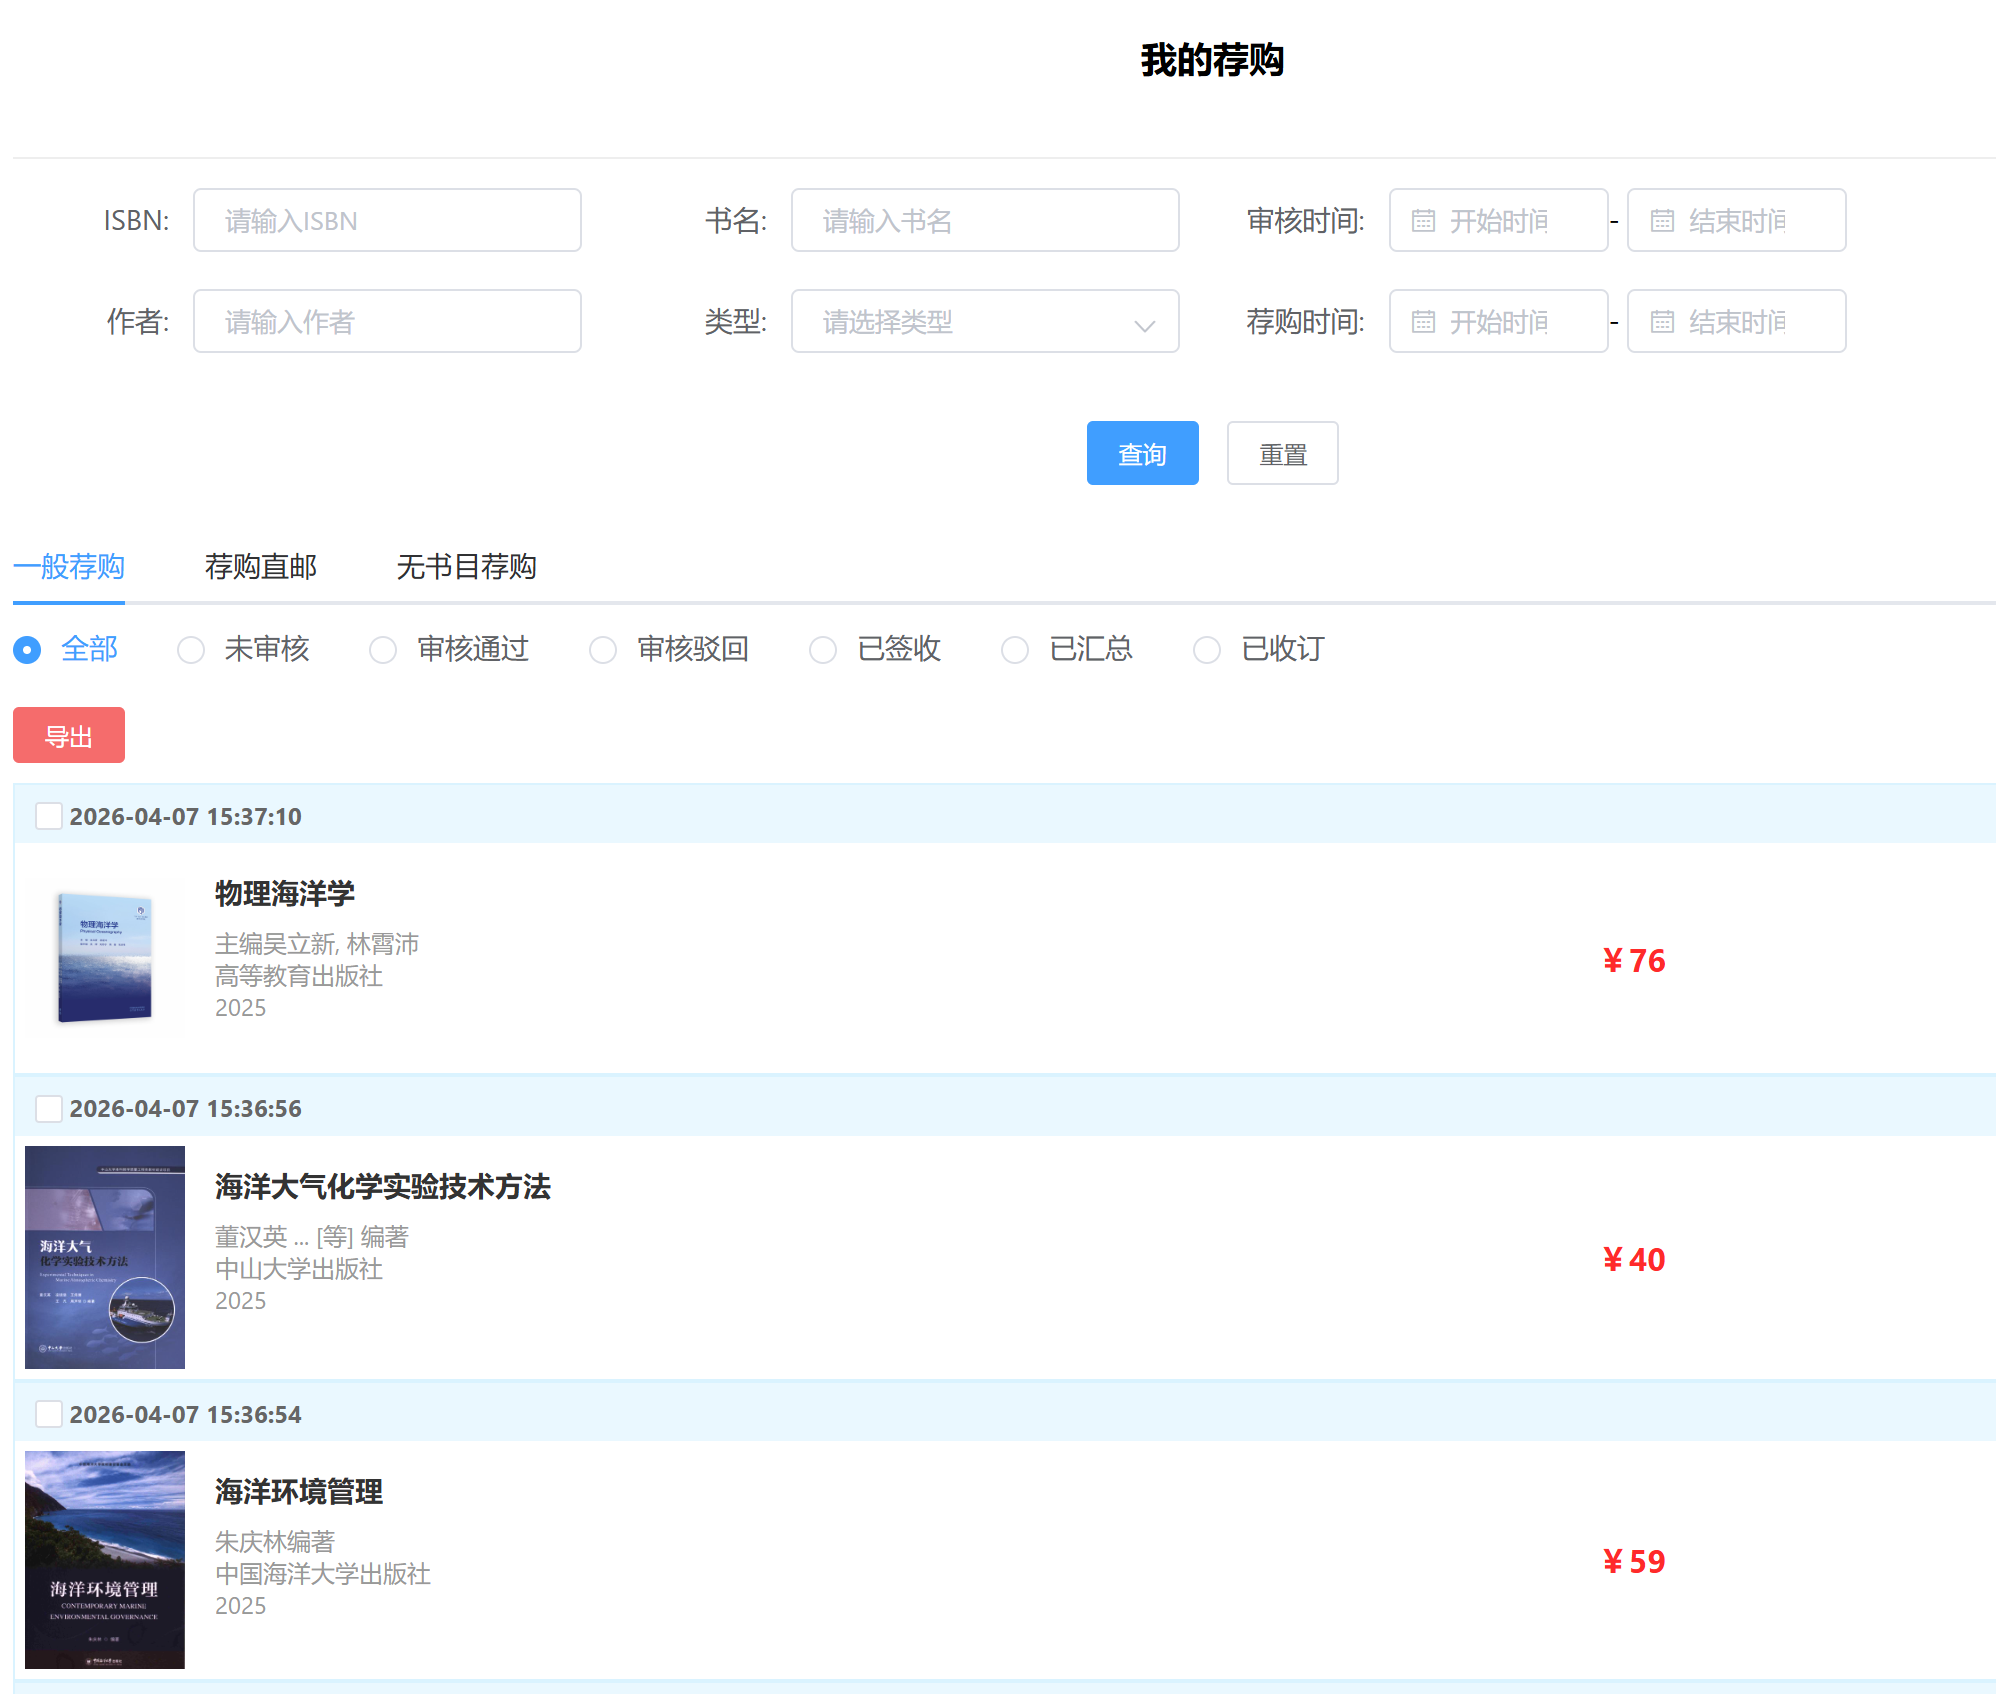
Task: Check the 15:37:10 entry checkbox
Action: (48, 816)
